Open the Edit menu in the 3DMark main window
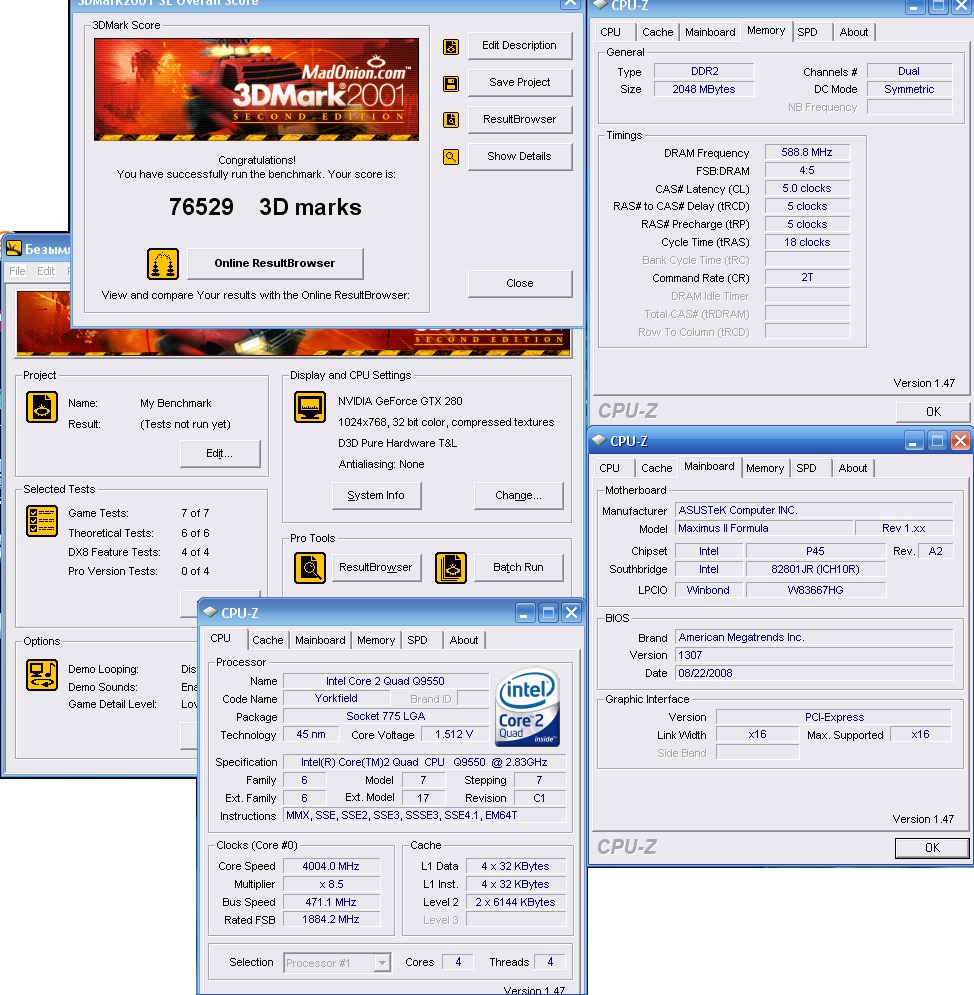Viewport: 974px width, 995px height. (46, 271)
